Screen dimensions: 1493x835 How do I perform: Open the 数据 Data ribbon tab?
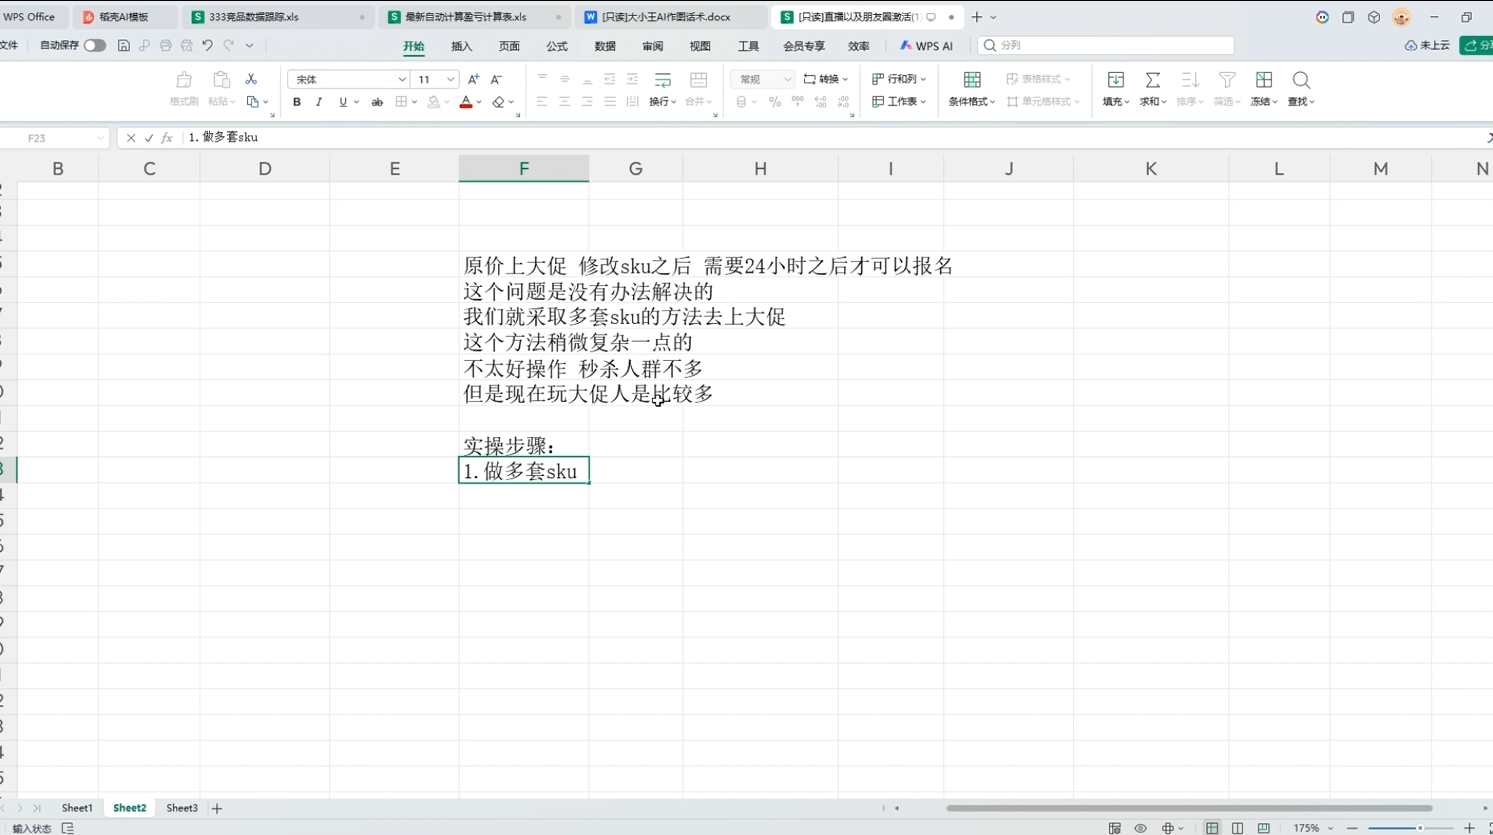tap(605, 46)
